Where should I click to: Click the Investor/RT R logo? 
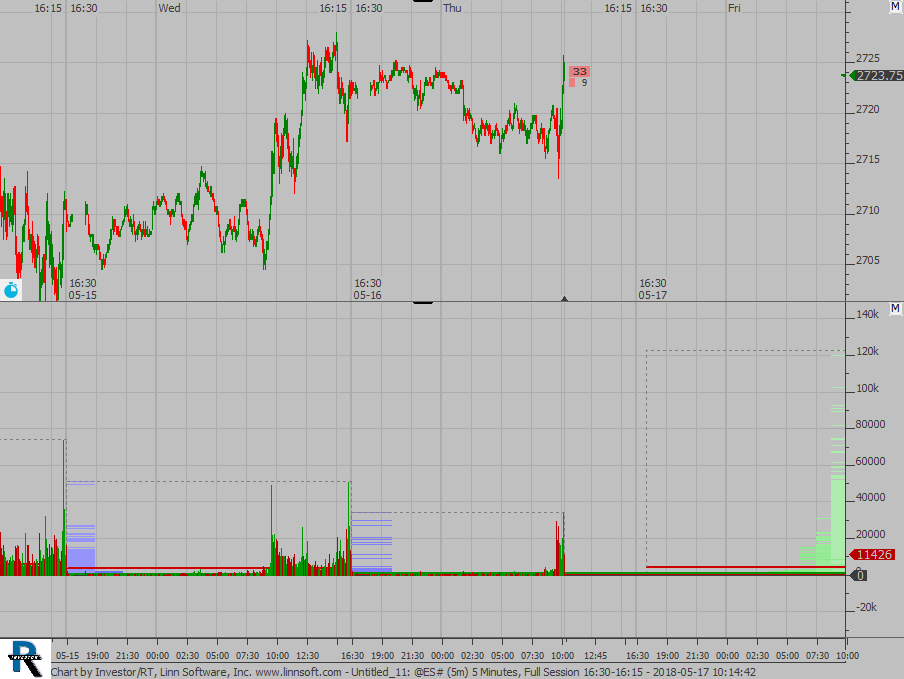click(25, 658)
